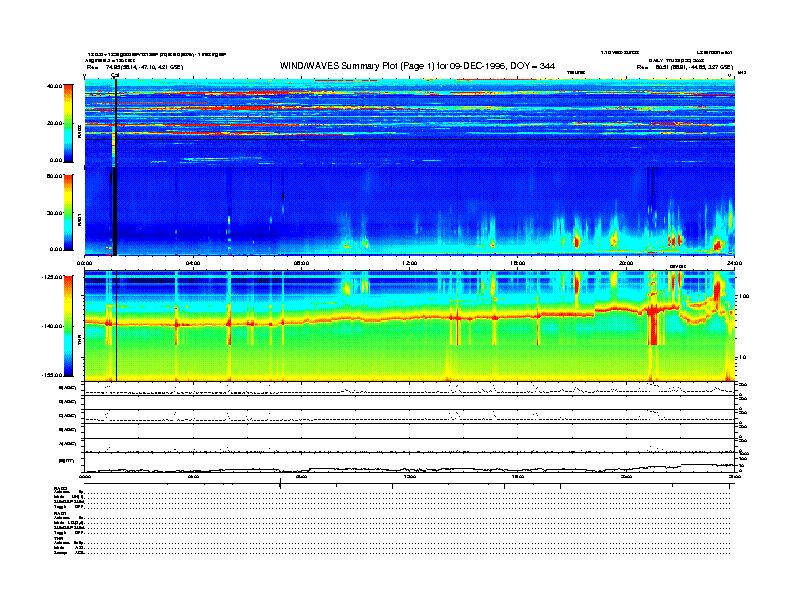
Task: Click the black horizontal line across RAD2 spectrogram
Action: (x=410, y=139)
